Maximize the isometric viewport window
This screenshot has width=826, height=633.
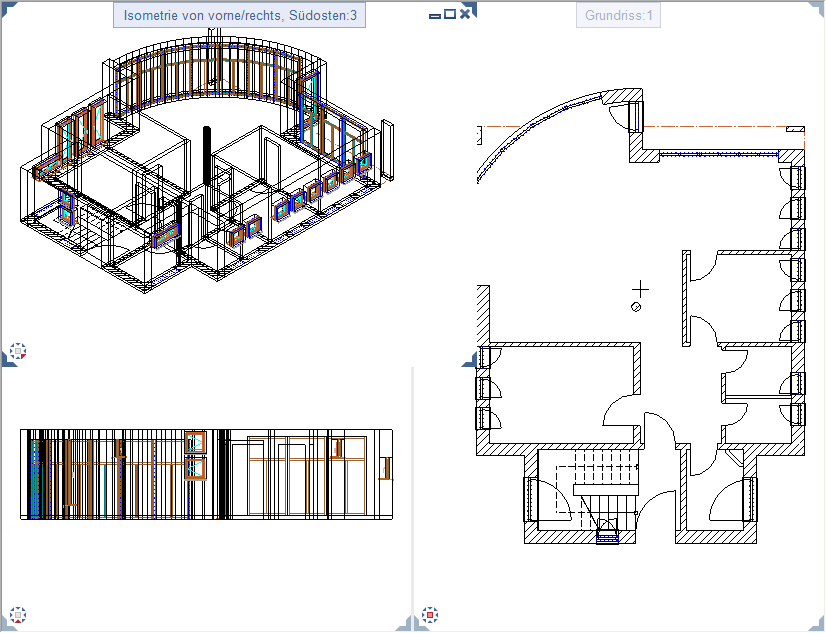[x=450, y=14]
